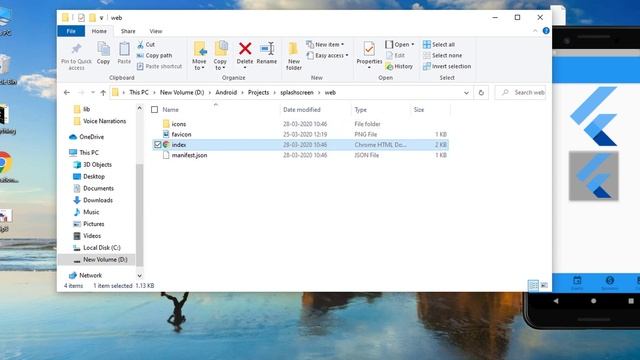Switch to the Home ribbon tab

[x=99, y=31]
